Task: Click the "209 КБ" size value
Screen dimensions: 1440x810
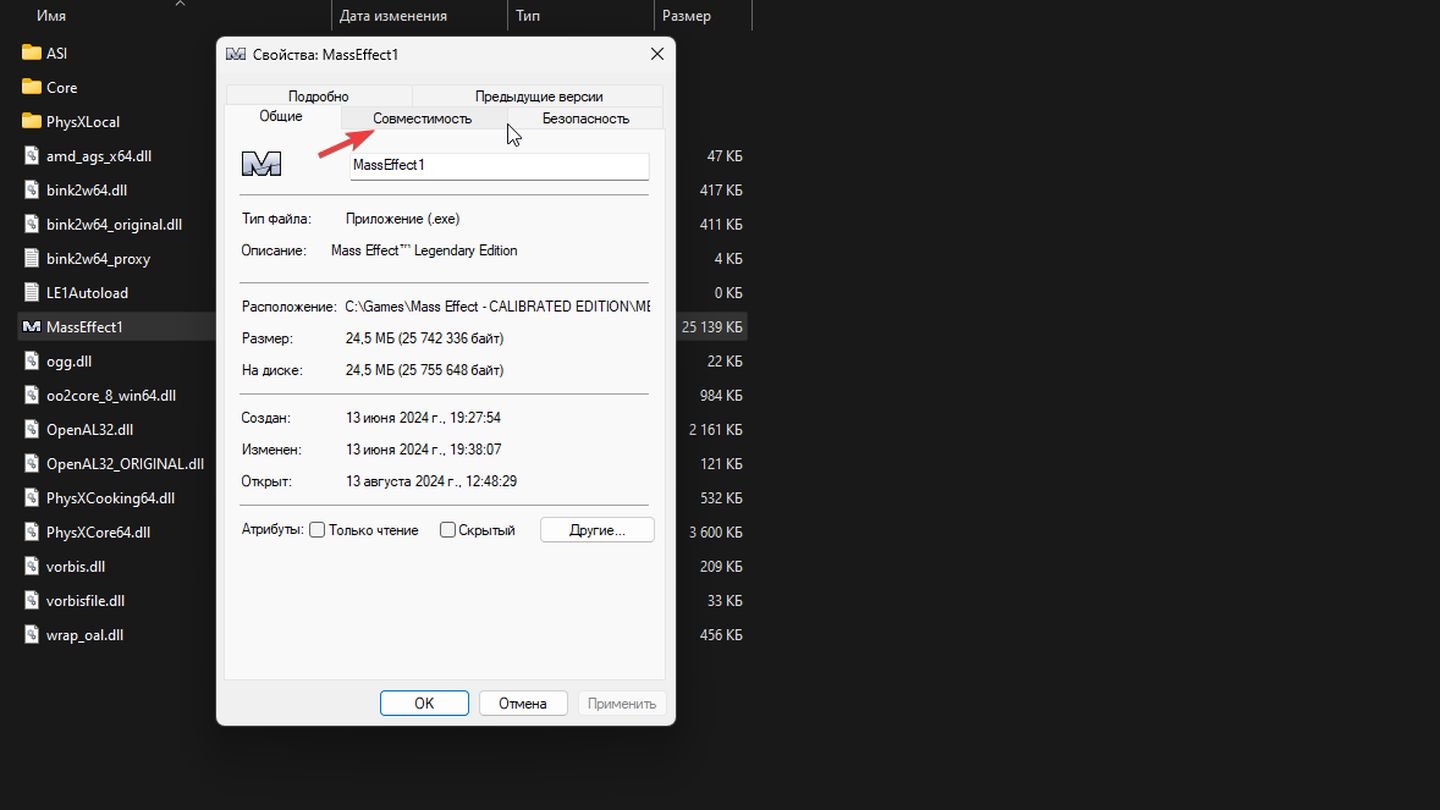Action: [721, 566]
